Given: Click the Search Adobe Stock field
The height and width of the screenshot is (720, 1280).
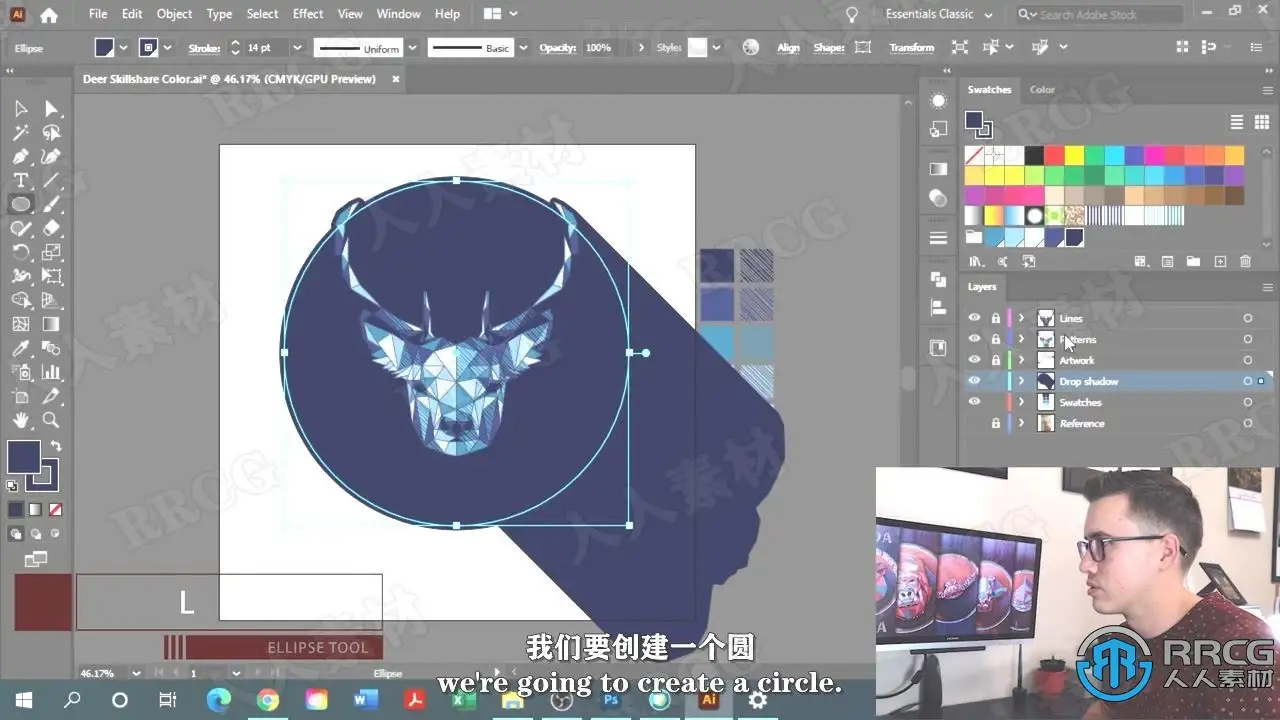Looking at the screenshot, I should click(1098, 14).
